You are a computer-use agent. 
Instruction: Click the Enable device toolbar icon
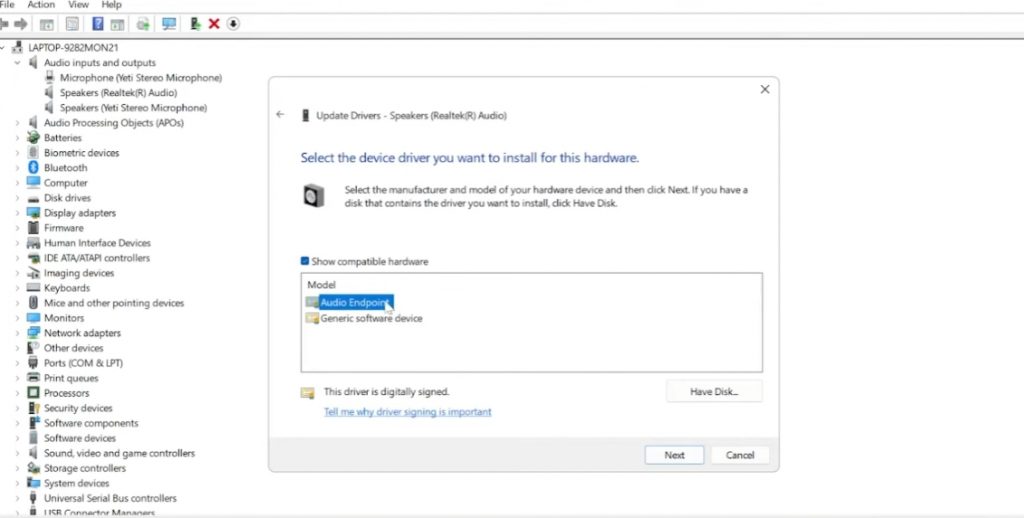[x=195, y=24]
